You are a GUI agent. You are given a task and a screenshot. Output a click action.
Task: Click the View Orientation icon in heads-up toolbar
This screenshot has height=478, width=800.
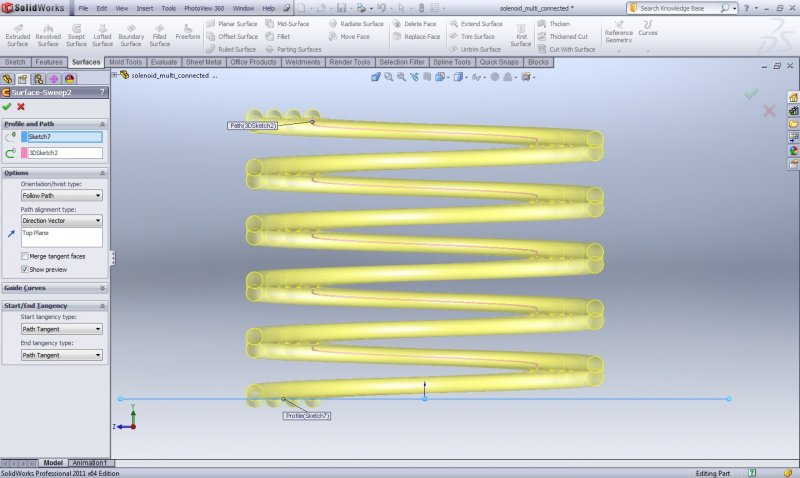click(441, 77)
